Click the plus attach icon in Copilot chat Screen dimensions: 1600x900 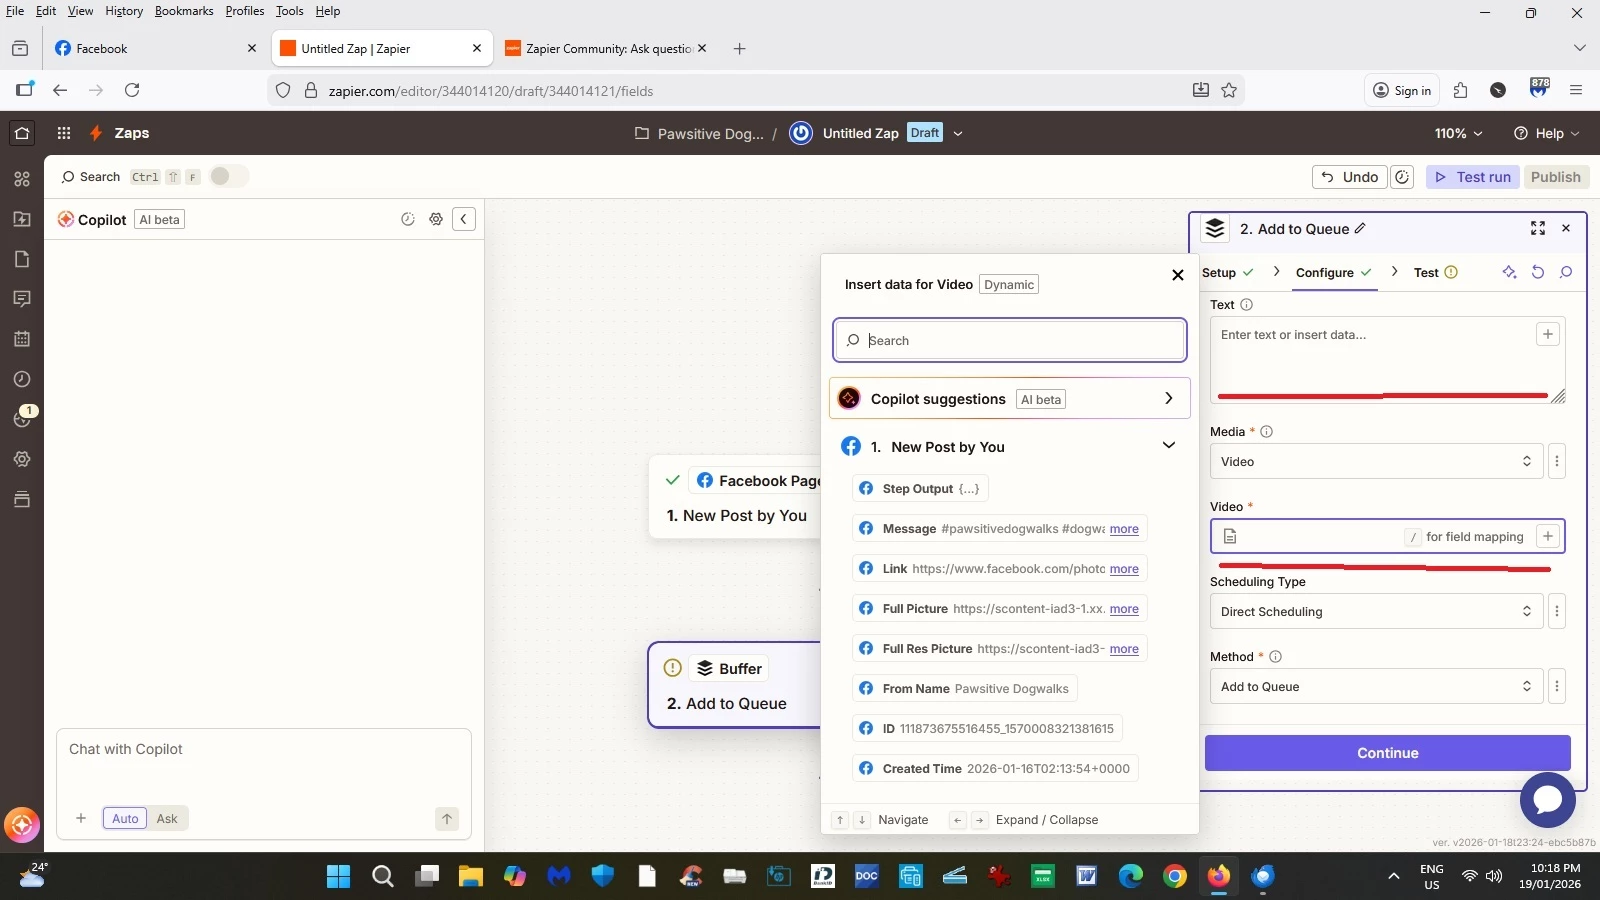coord(81,818)
